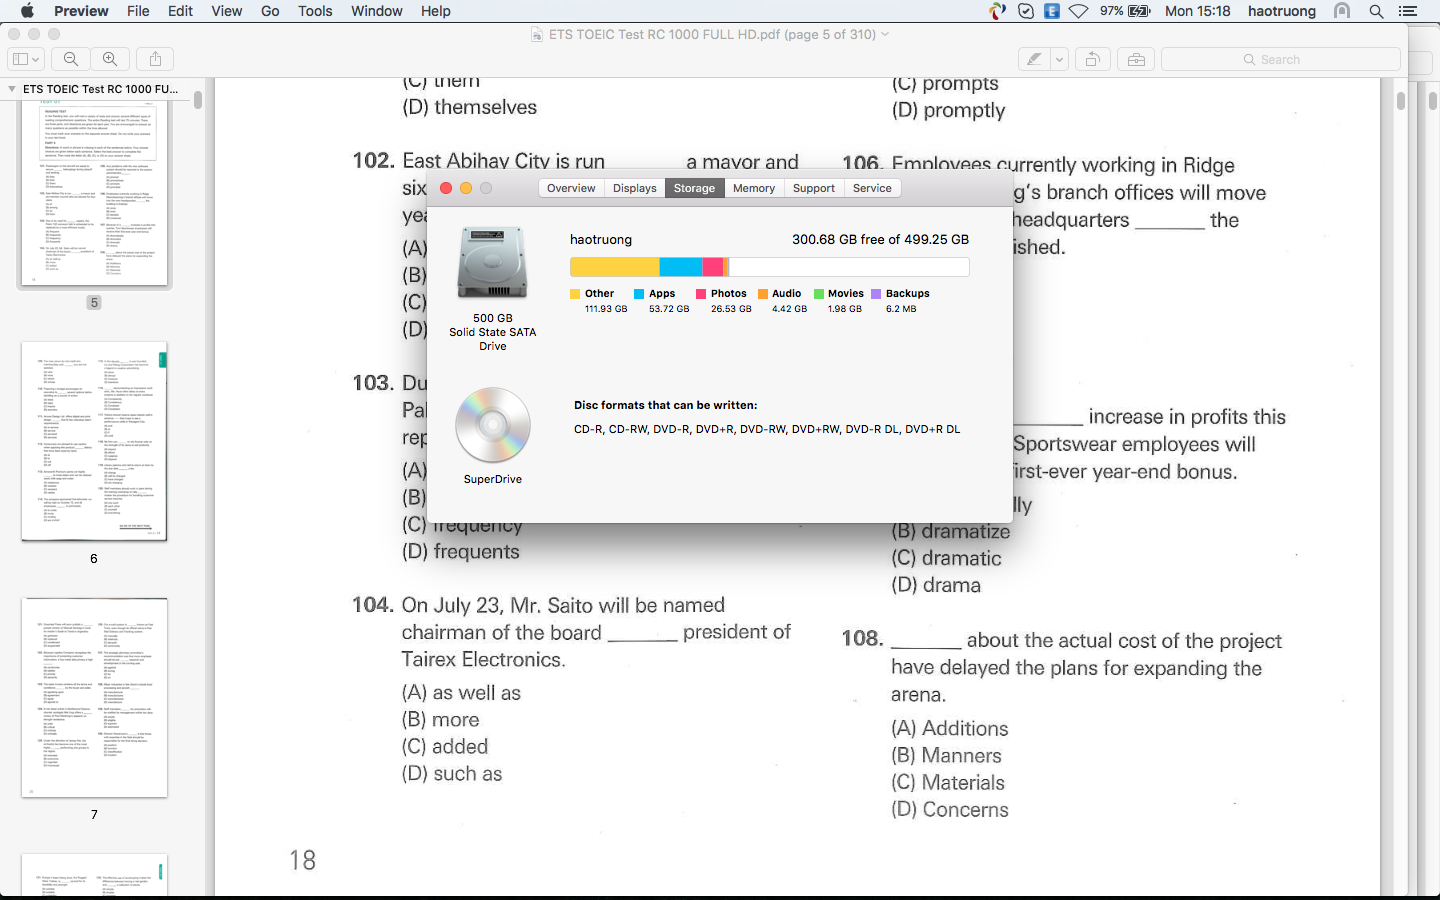Click the document vertical scrollbar in Preview

click(x=1400, y=100)
